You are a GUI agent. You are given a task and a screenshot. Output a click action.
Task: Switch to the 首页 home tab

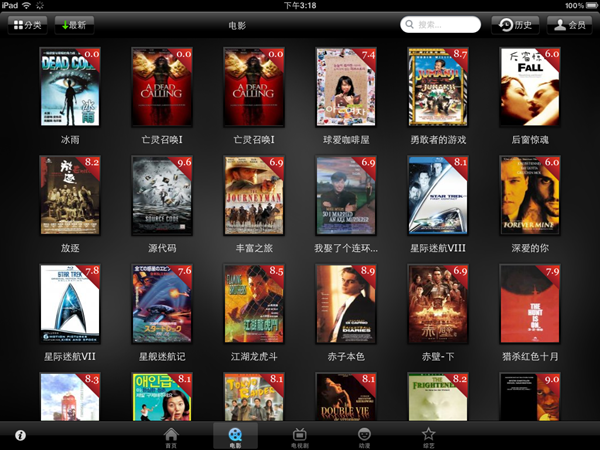(171, 437)
